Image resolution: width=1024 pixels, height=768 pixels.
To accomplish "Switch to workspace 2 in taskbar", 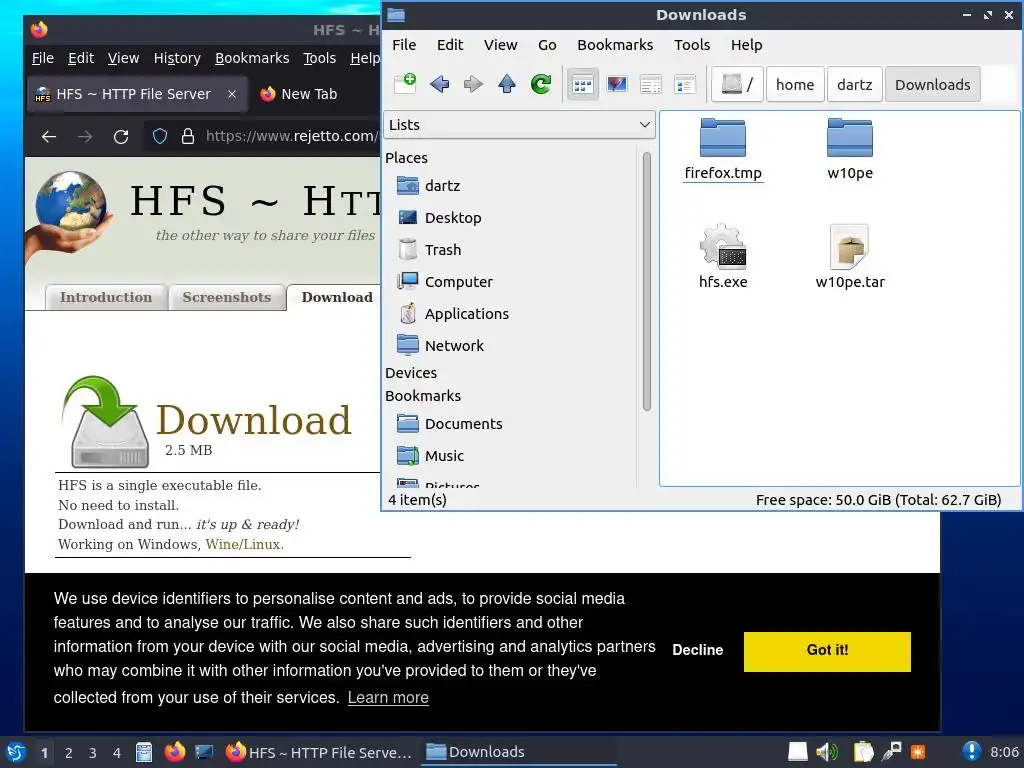I will pyautogui.click(x=69, y=753).
